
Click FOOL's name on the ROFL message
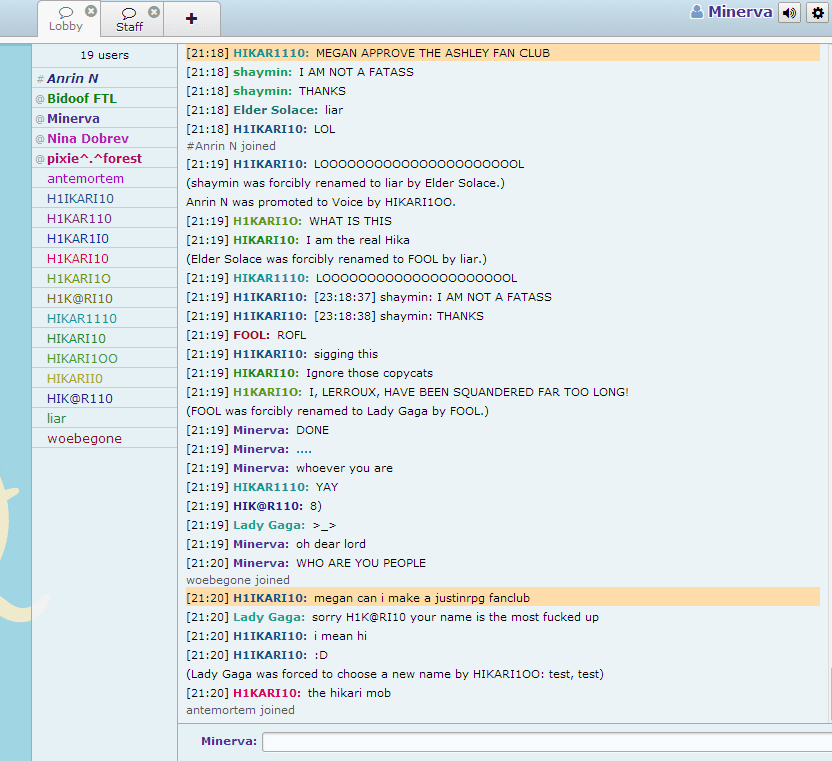[252, 335]
